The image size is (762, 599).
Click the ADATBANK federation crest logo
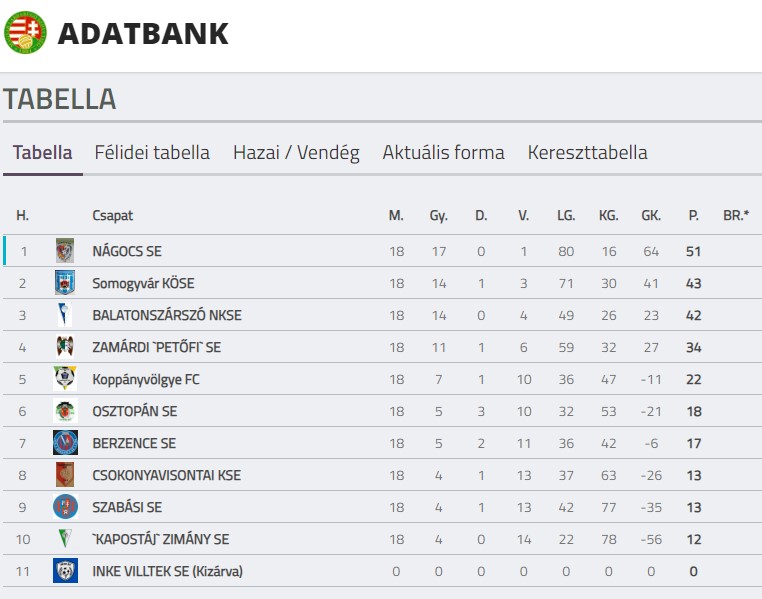pos(25,33)
